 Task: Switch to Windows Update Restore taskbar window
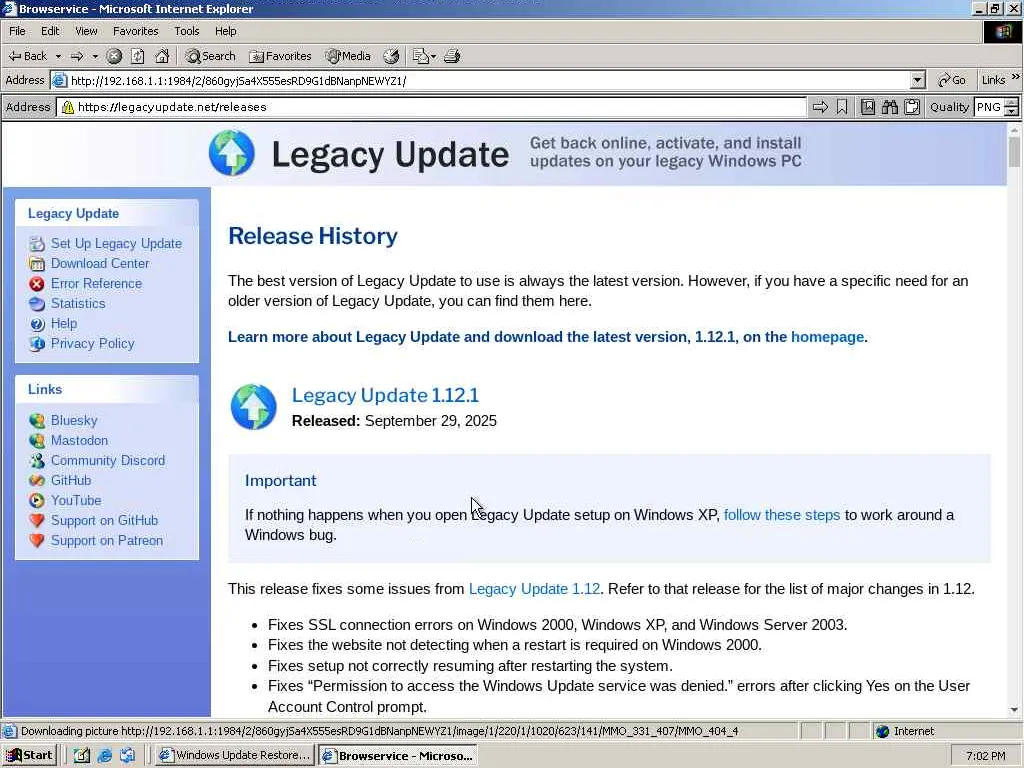tap(236, 755)
